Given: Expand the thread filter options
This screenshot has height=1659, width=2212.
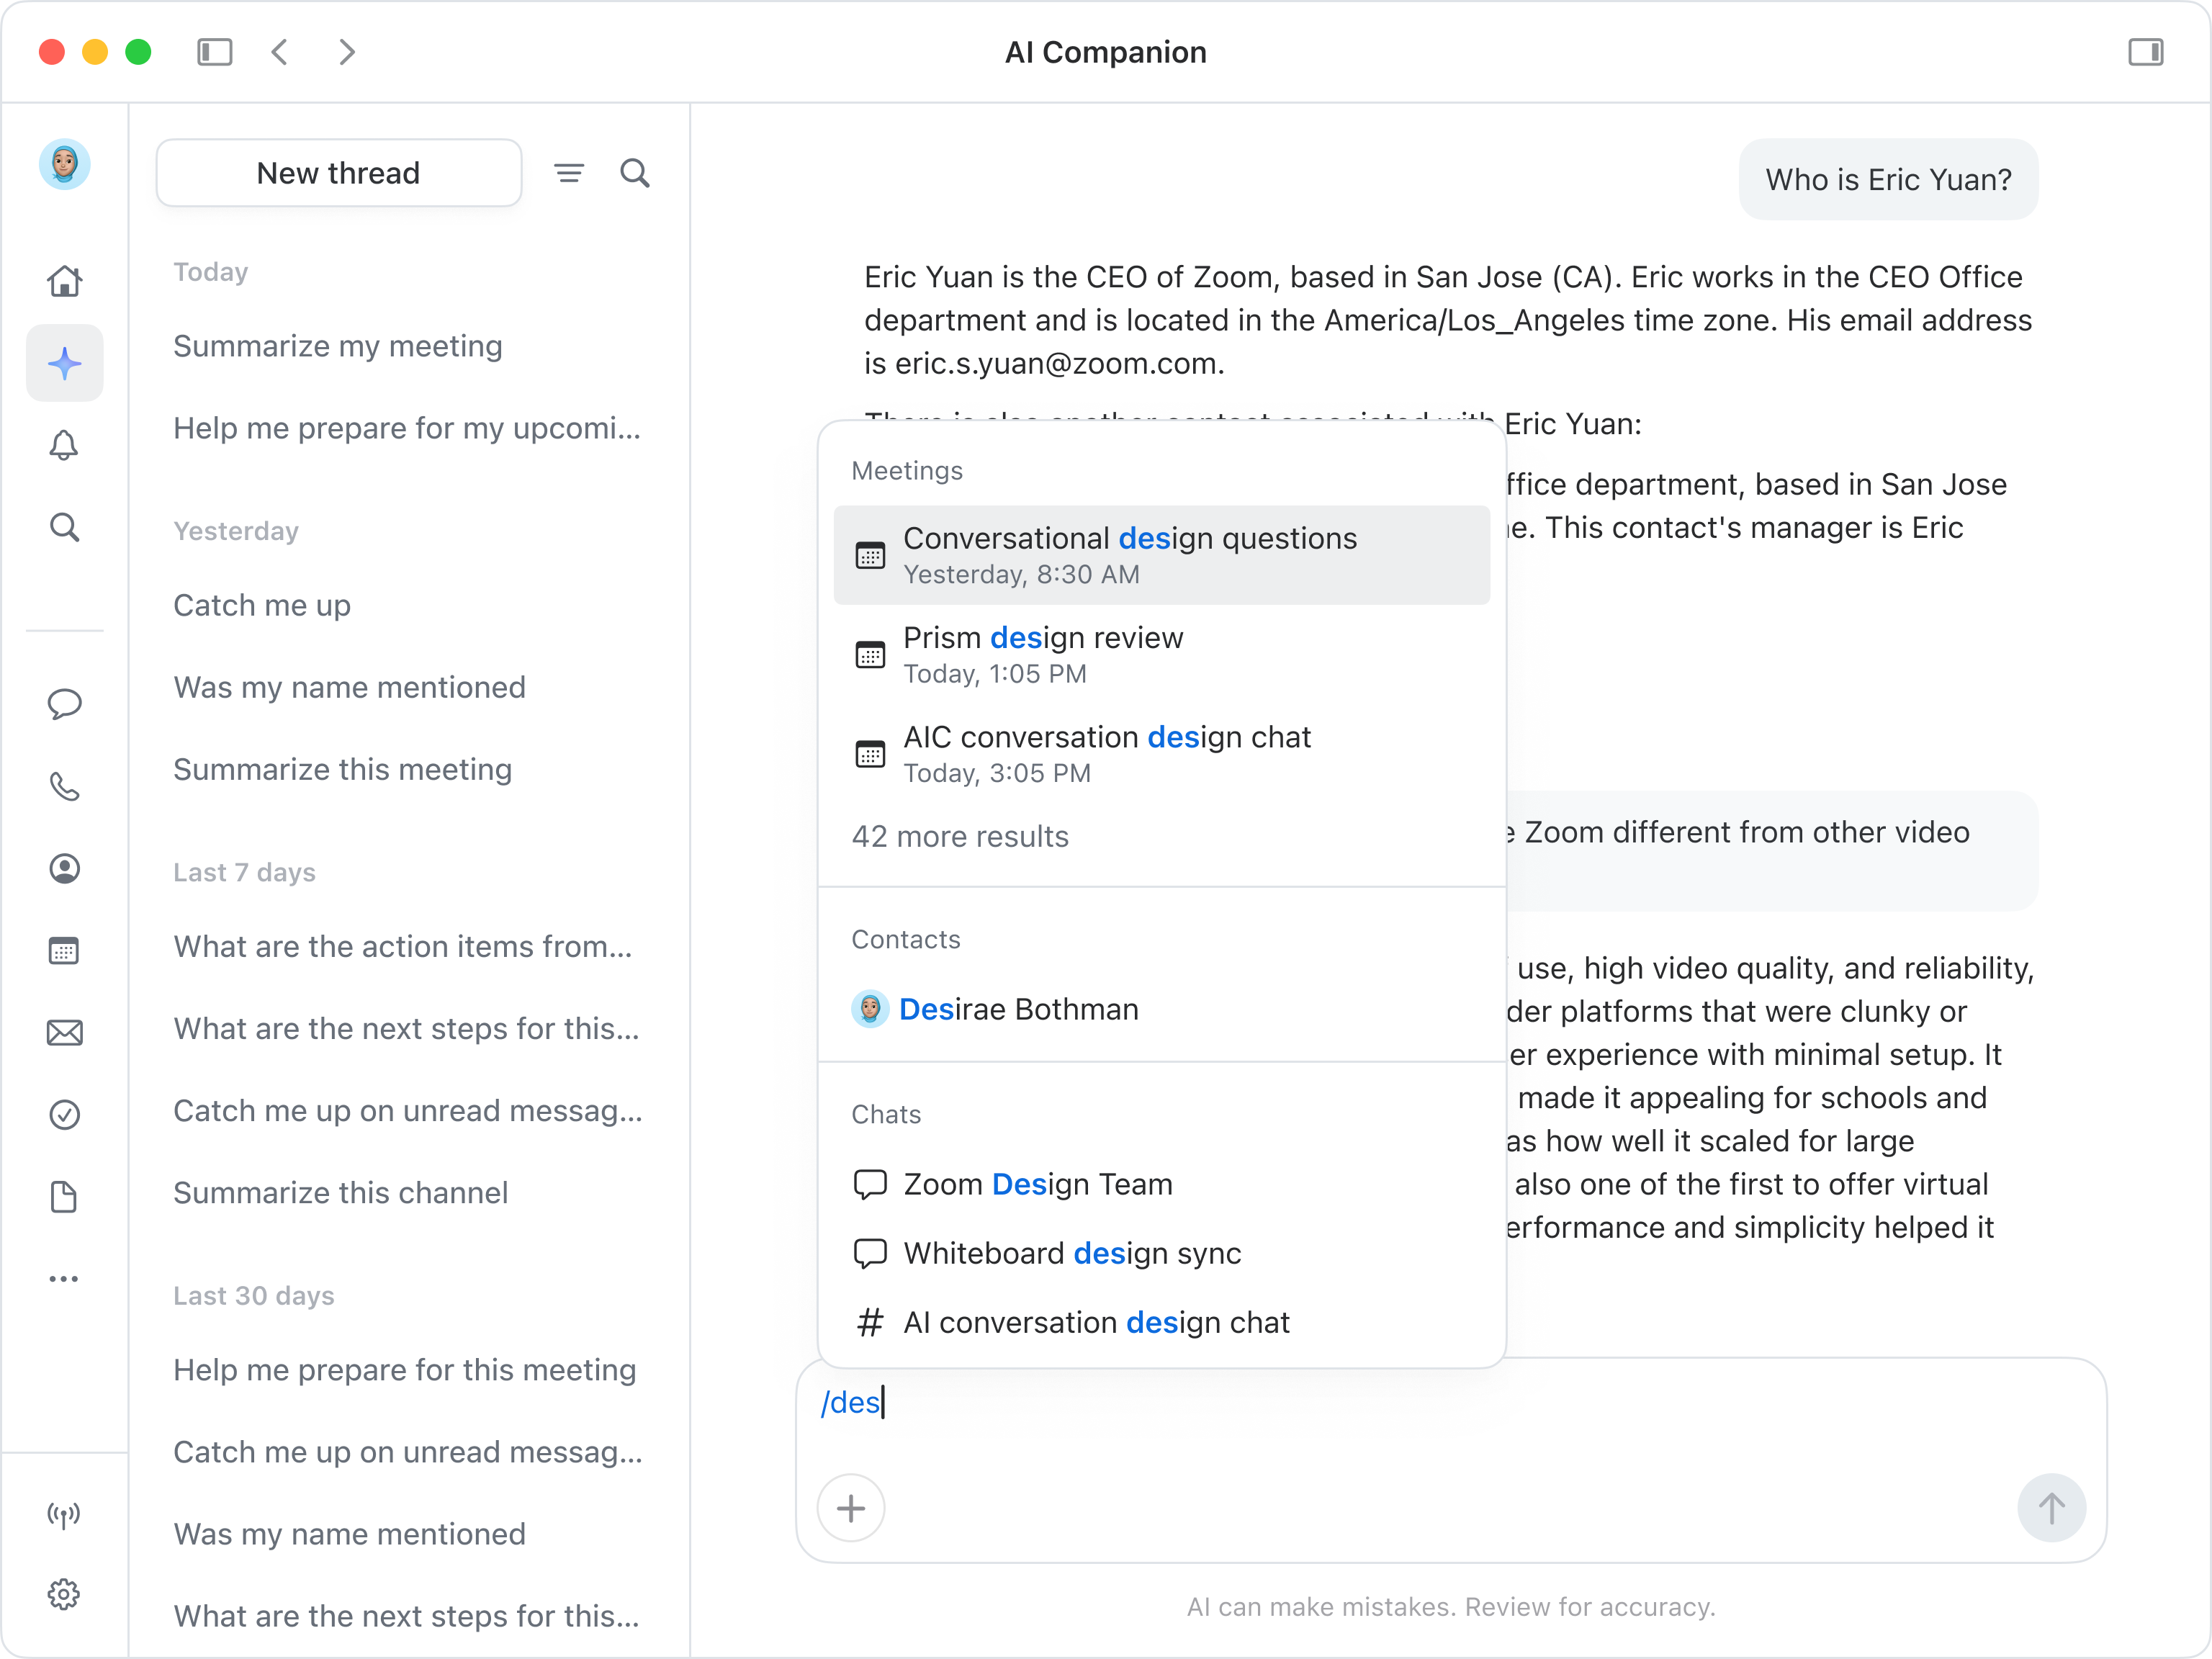Looking at the screenshot, I should click(569, 172).
